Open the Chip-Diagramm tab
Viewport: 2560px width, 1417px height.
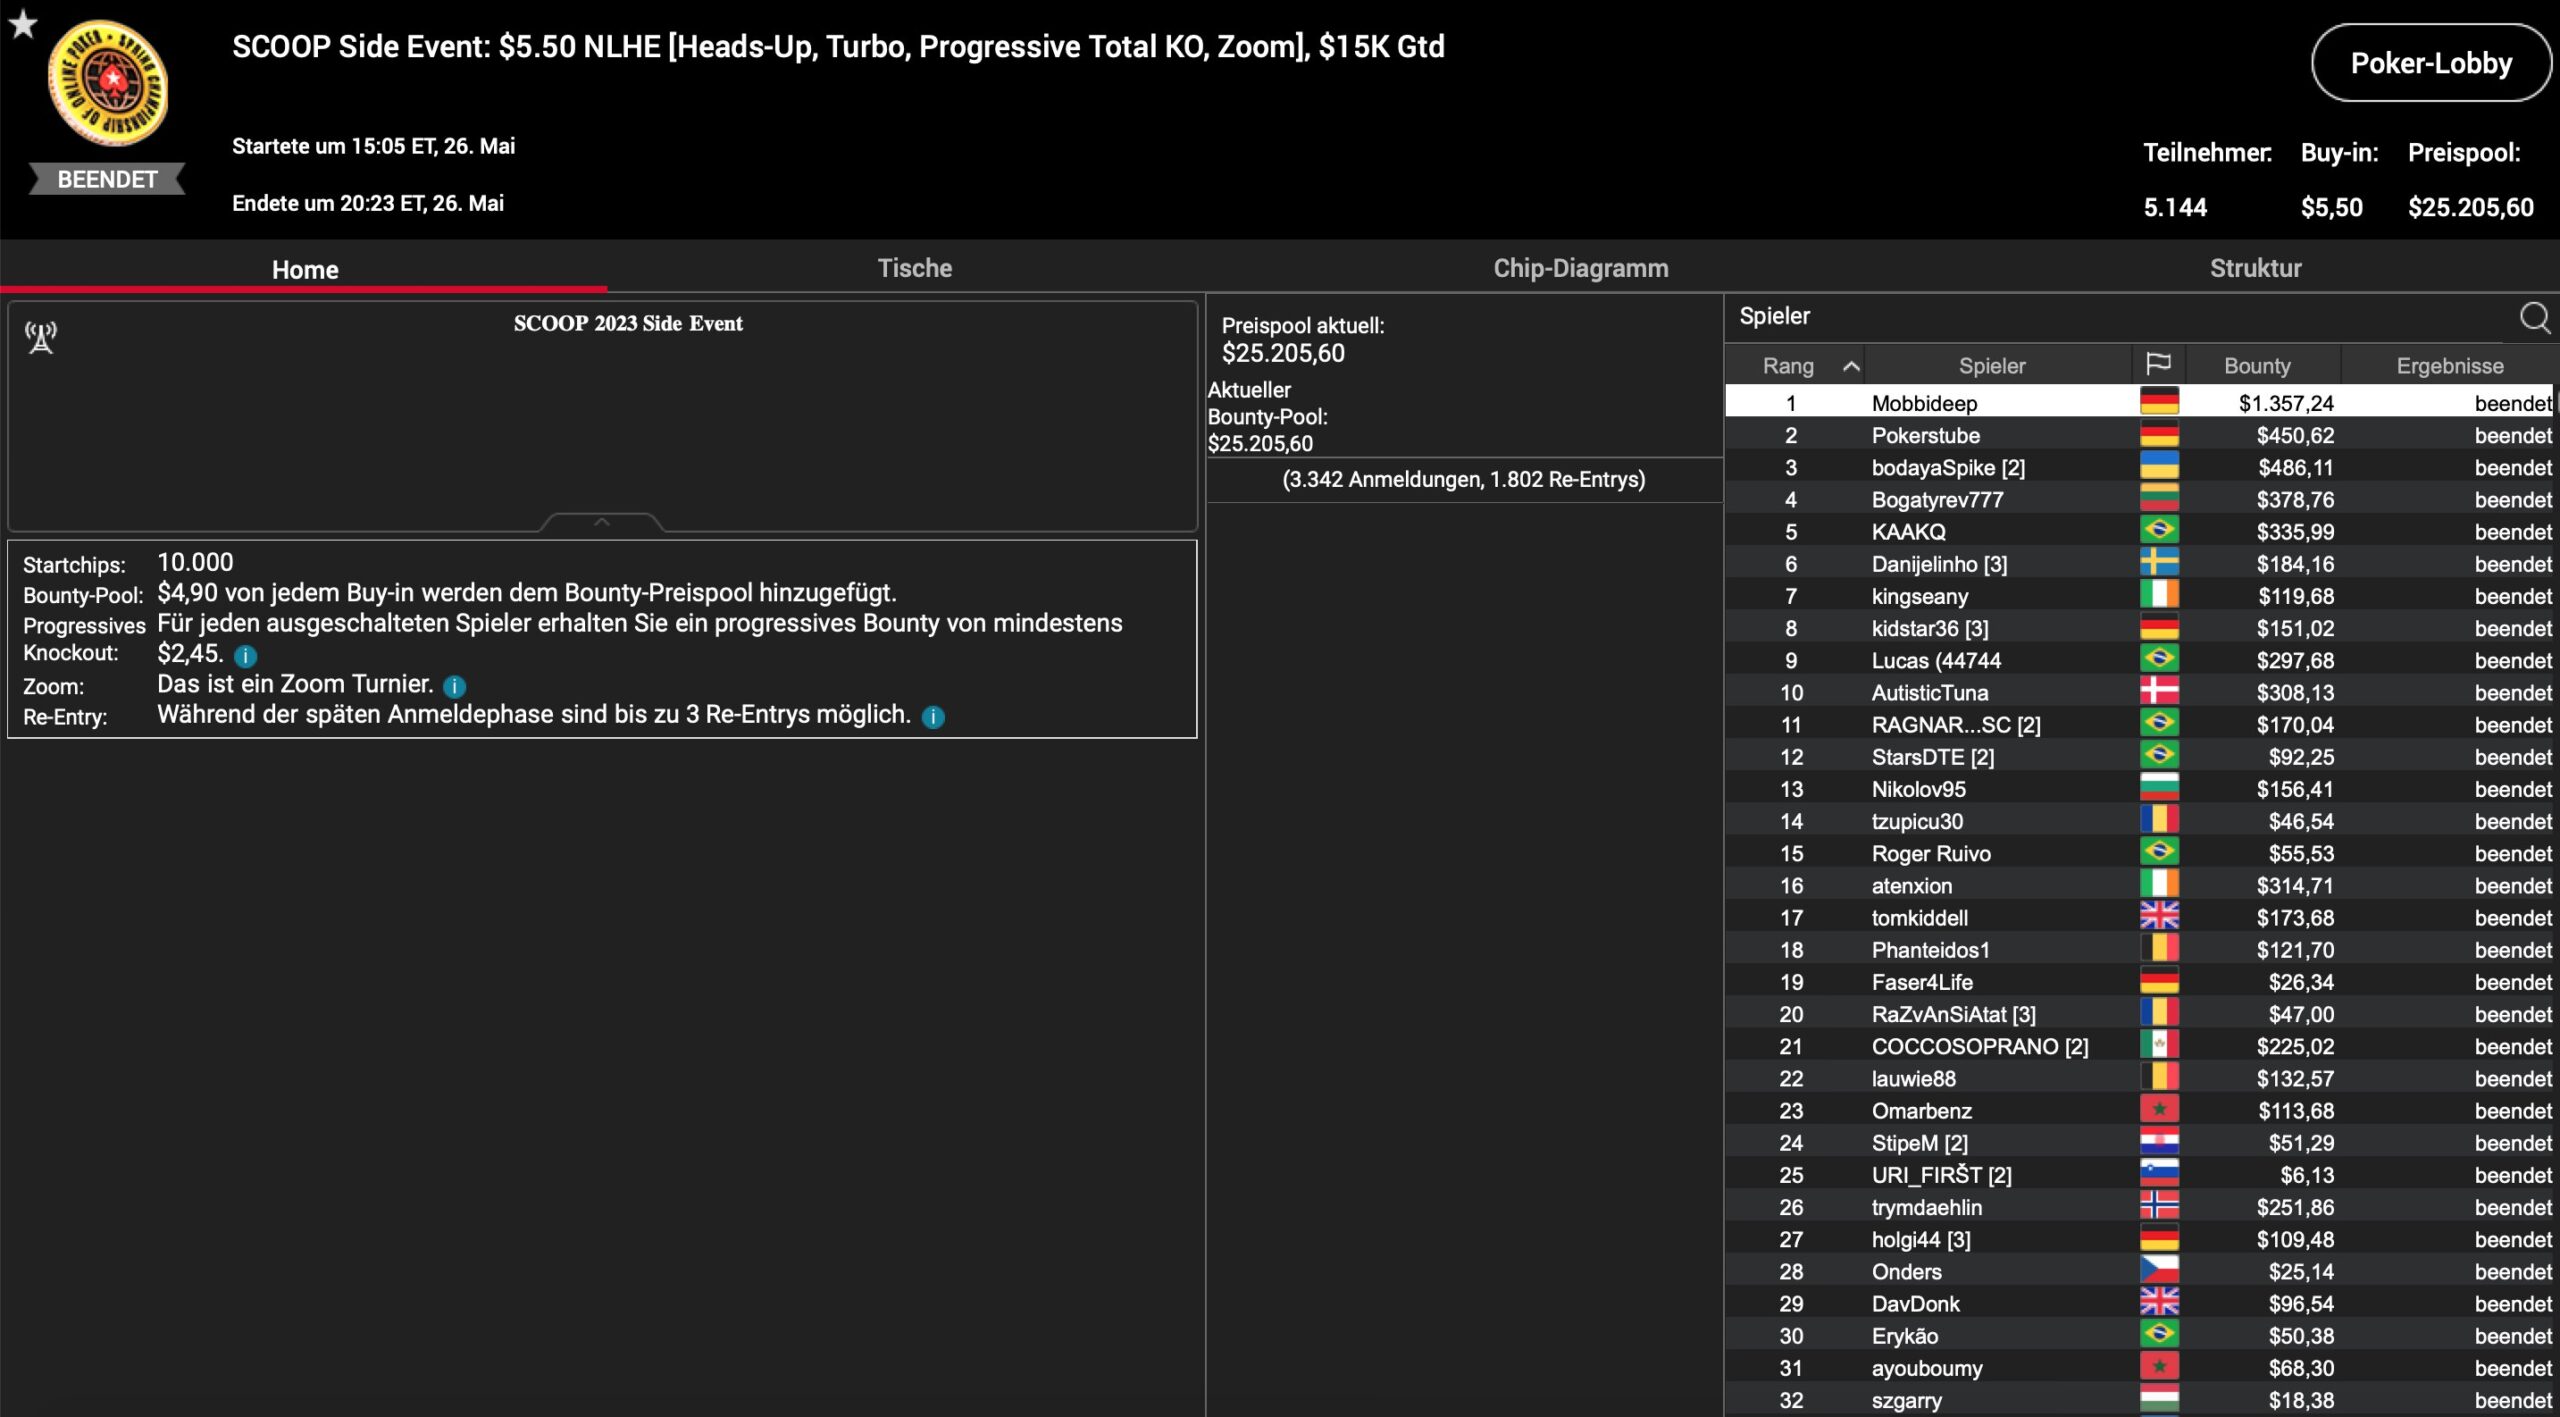[1580, 268]
